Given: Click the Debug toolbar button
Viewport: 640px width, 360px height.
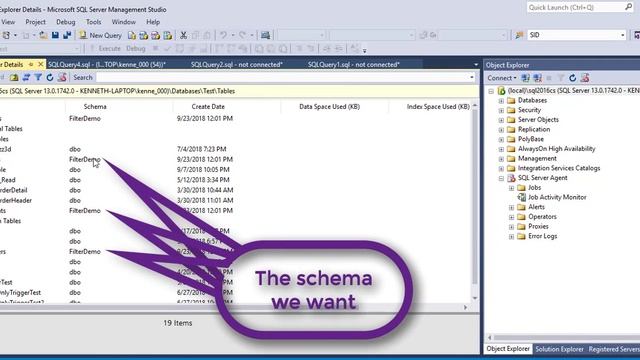Looking at the screenshot, I should click(x=136, y=49).
